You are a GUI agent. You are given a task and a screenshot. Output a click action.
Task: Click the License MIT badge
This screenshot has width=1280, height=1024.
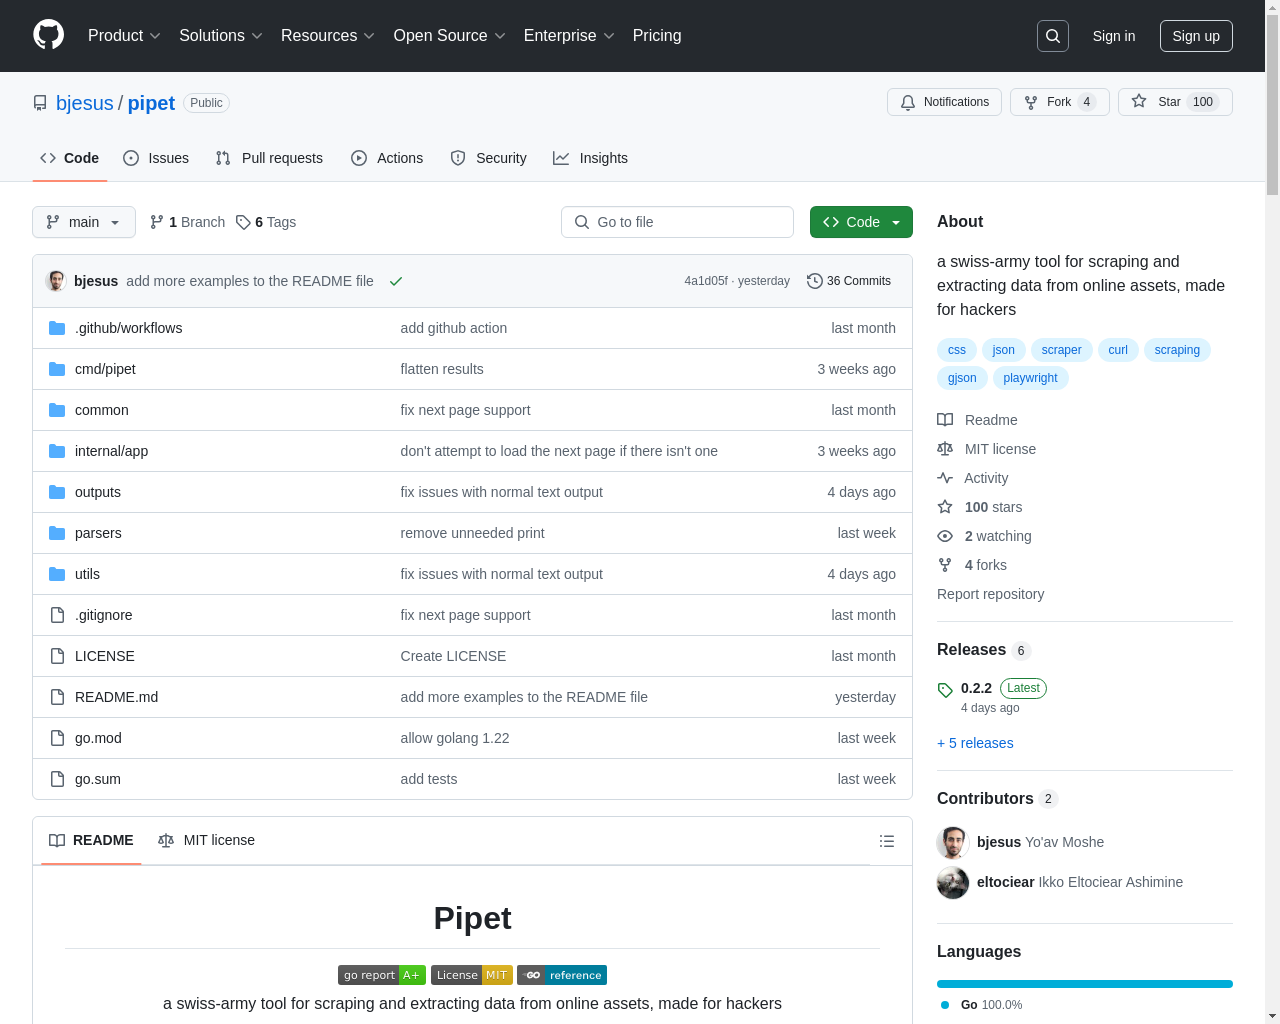[x=472, y=975]
